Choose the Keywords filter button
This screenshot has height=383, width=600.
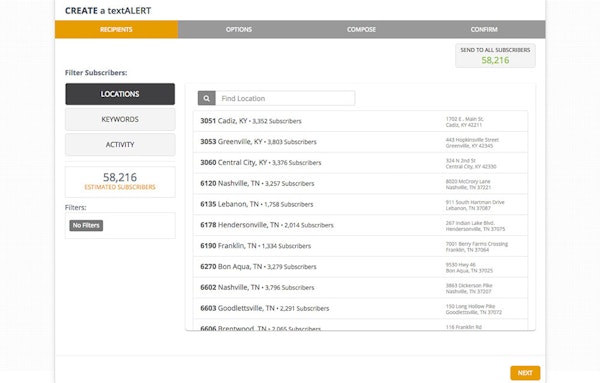coord(120,119)
